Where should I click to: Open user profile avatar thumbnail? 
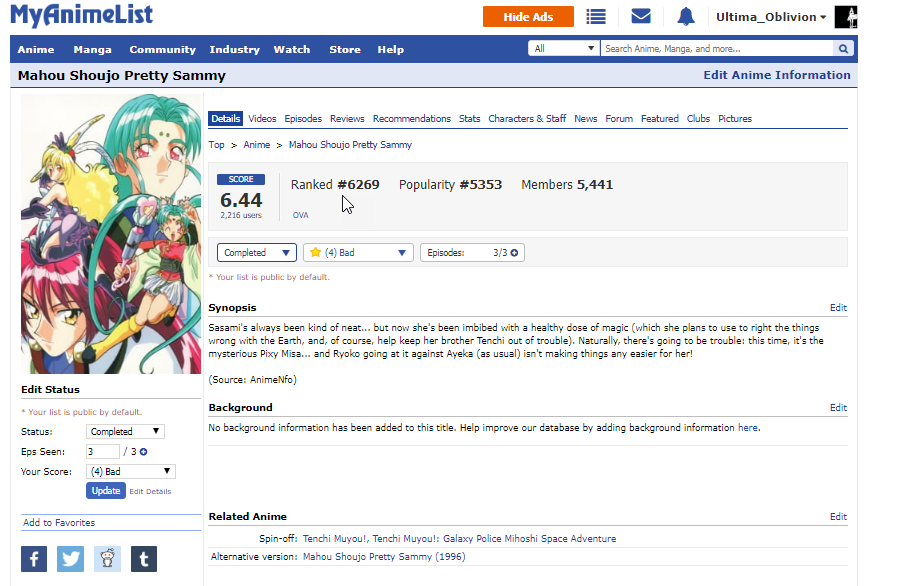(x=846, y=17)
